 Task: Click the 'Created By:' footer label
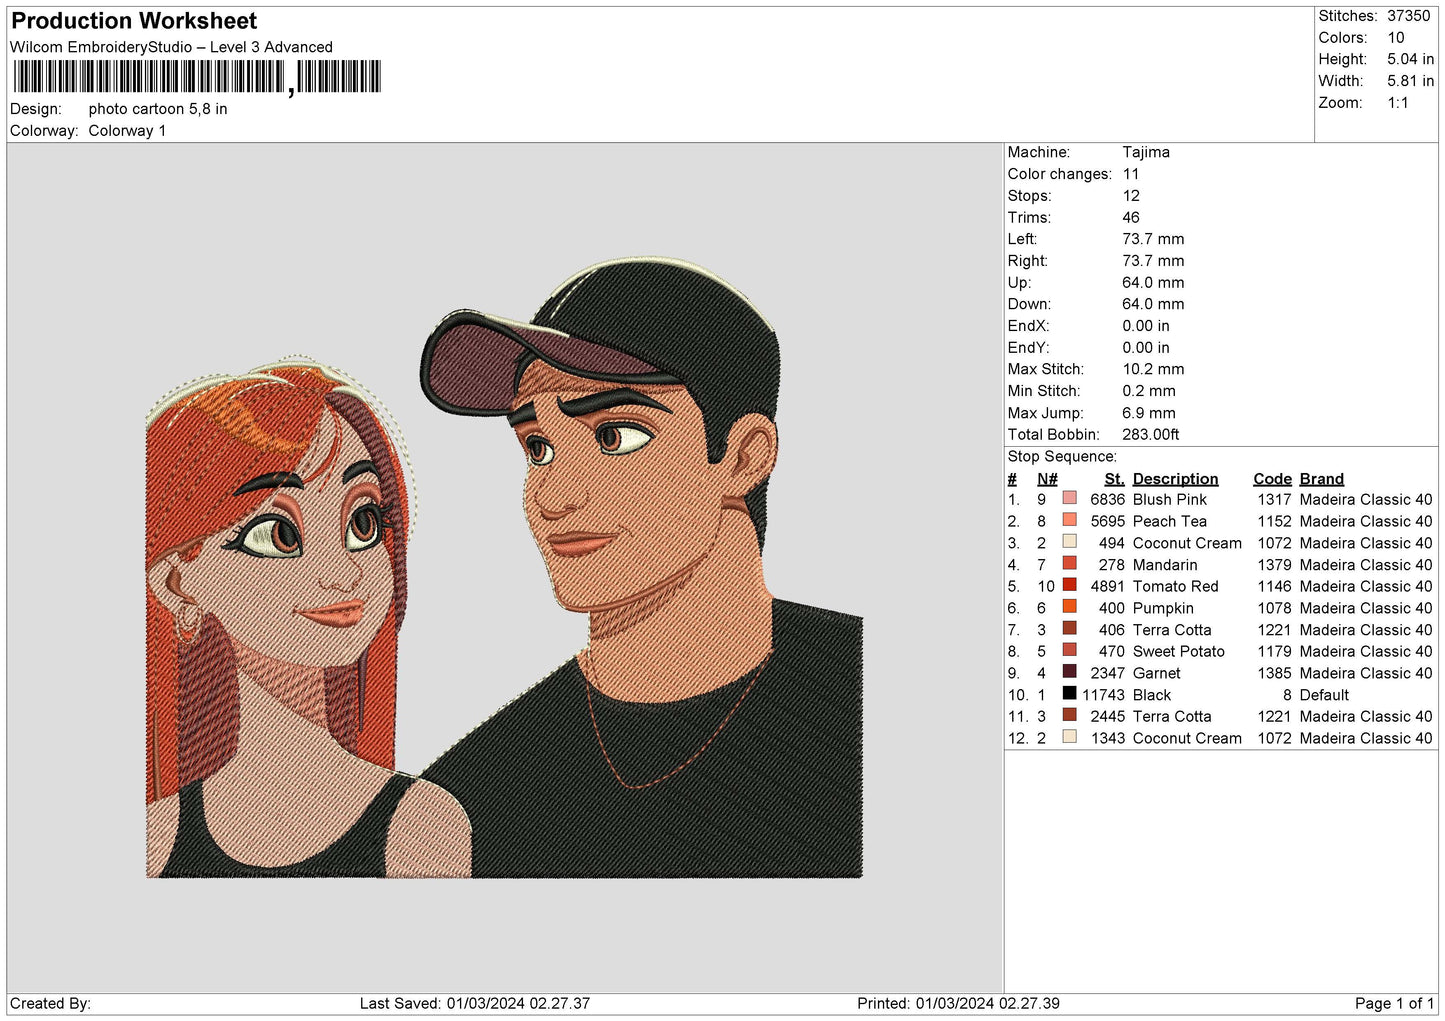(x=50, y=1003)
